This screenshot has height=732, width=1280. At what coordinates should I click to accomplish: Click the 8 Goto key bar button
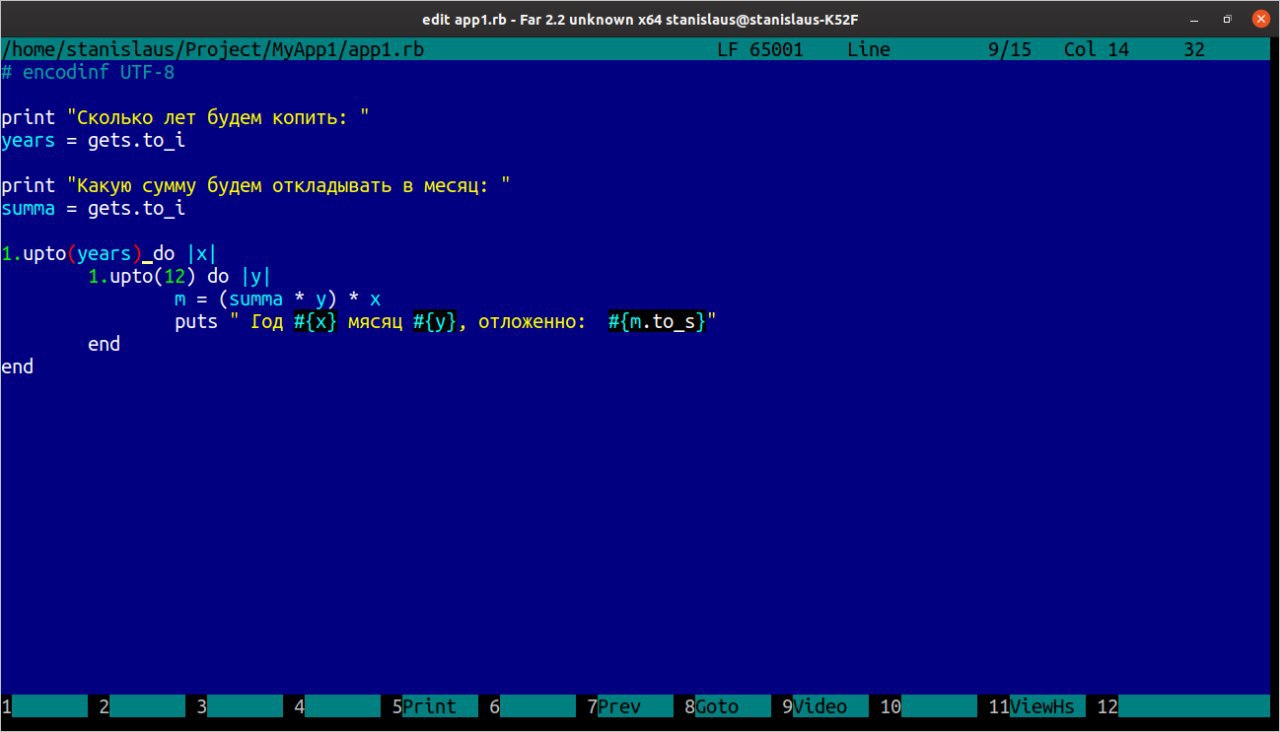727,707
